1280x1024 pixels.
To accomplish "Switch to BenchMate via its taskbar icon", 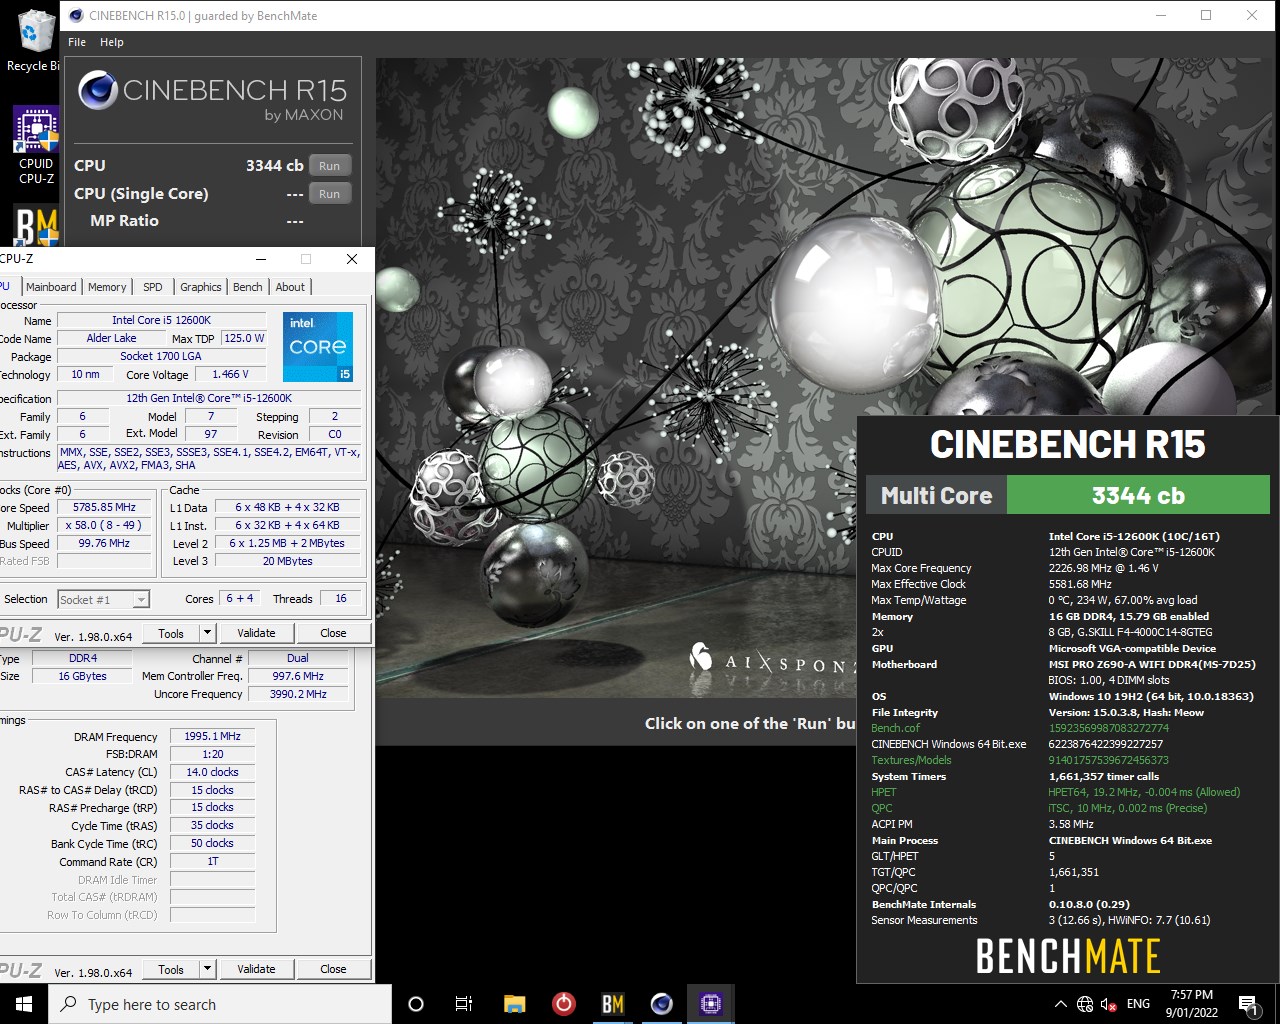I will click(612, 1004).
